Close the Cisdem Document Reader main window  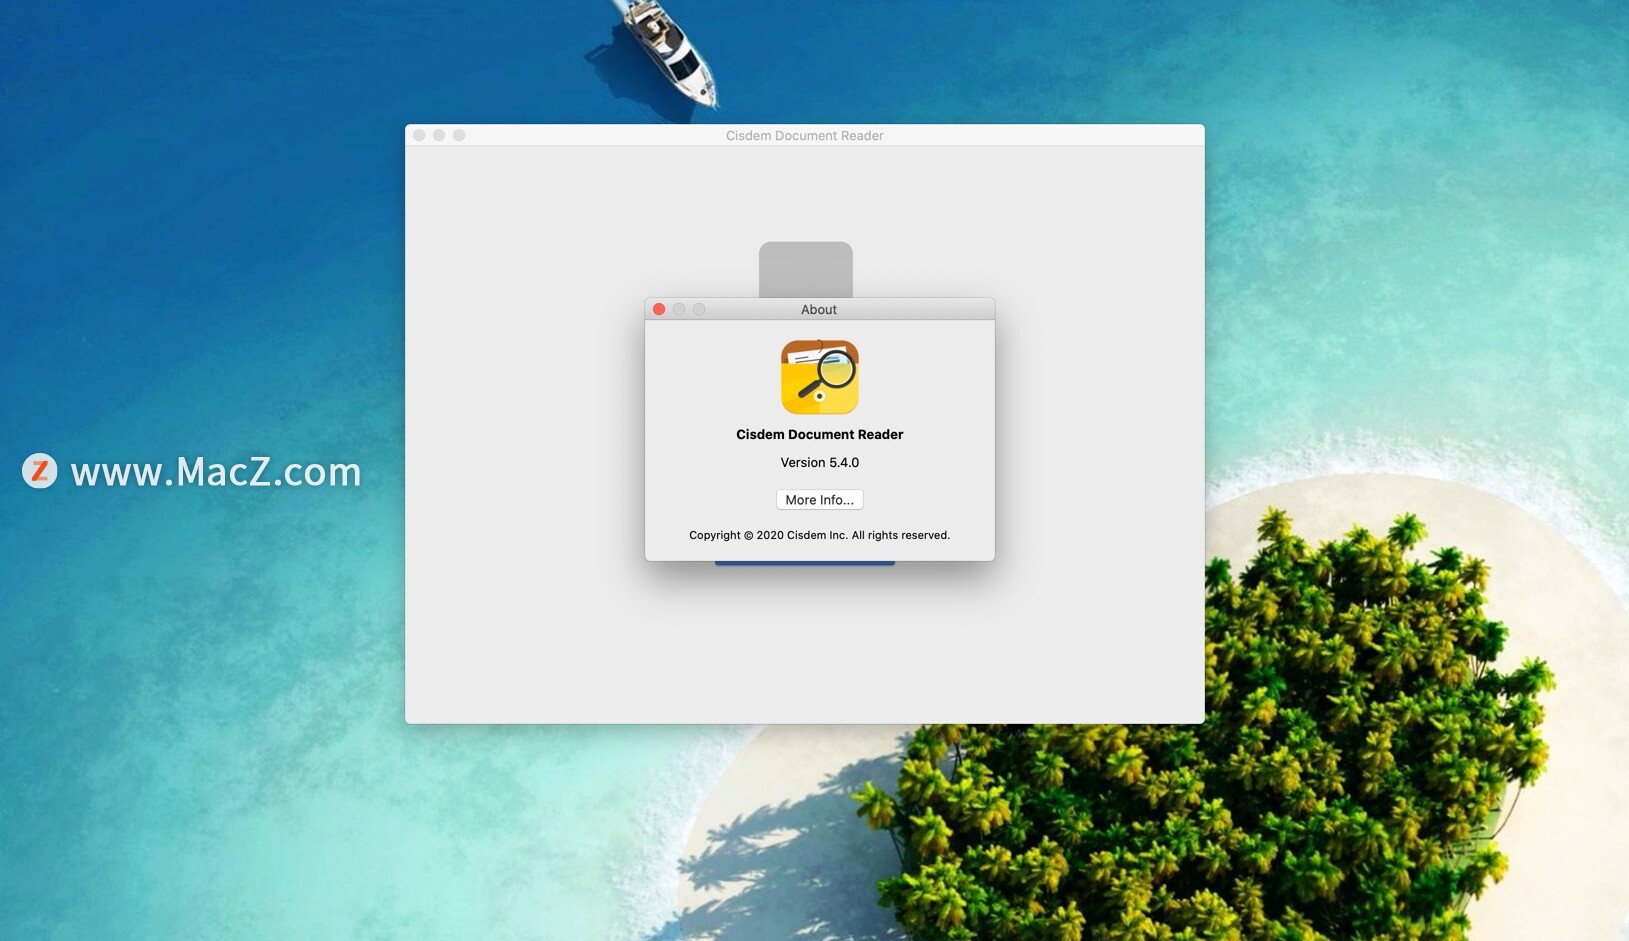pyautogui.click(x=419, y=135)
